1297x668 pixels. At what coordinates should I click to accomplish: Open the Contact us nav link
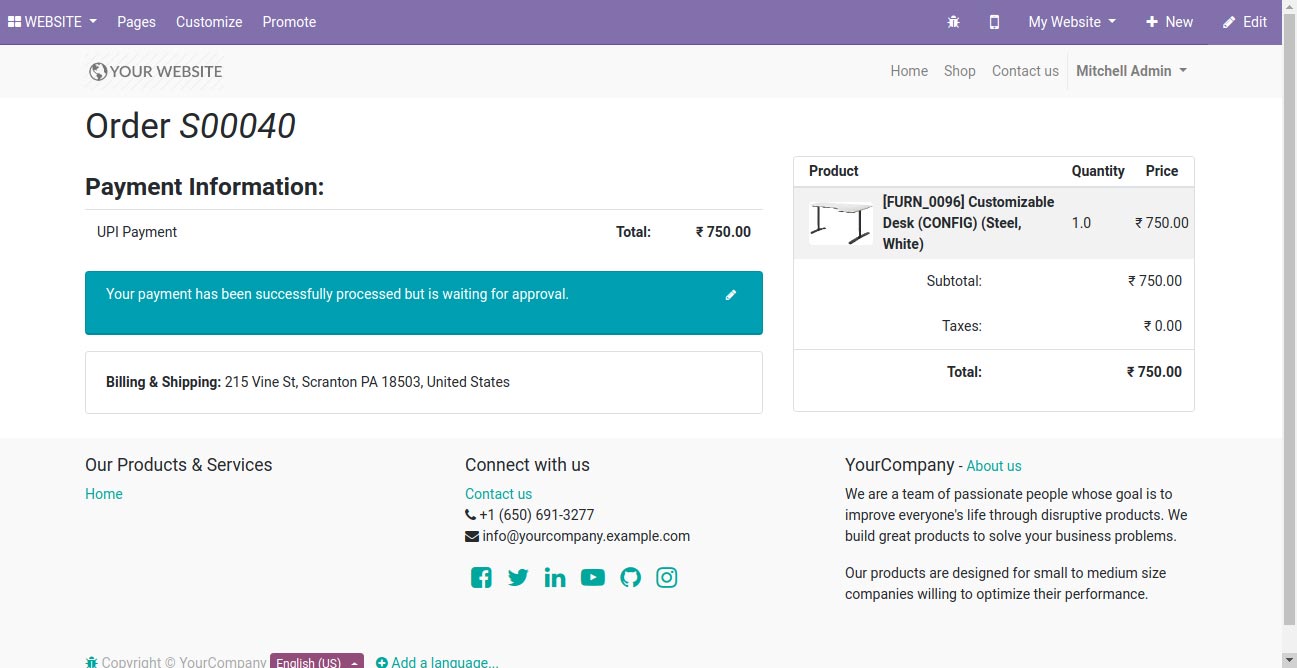1025,71
